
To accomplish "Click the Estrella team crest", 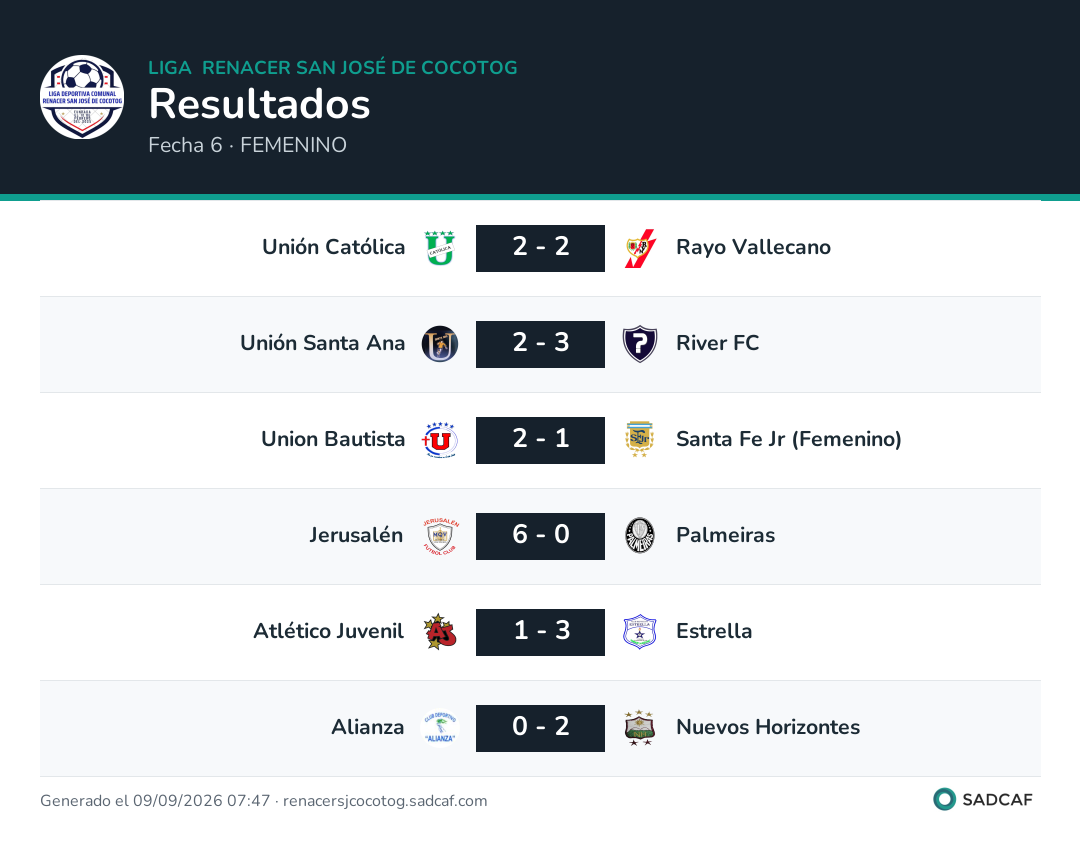I will point(640,632).
